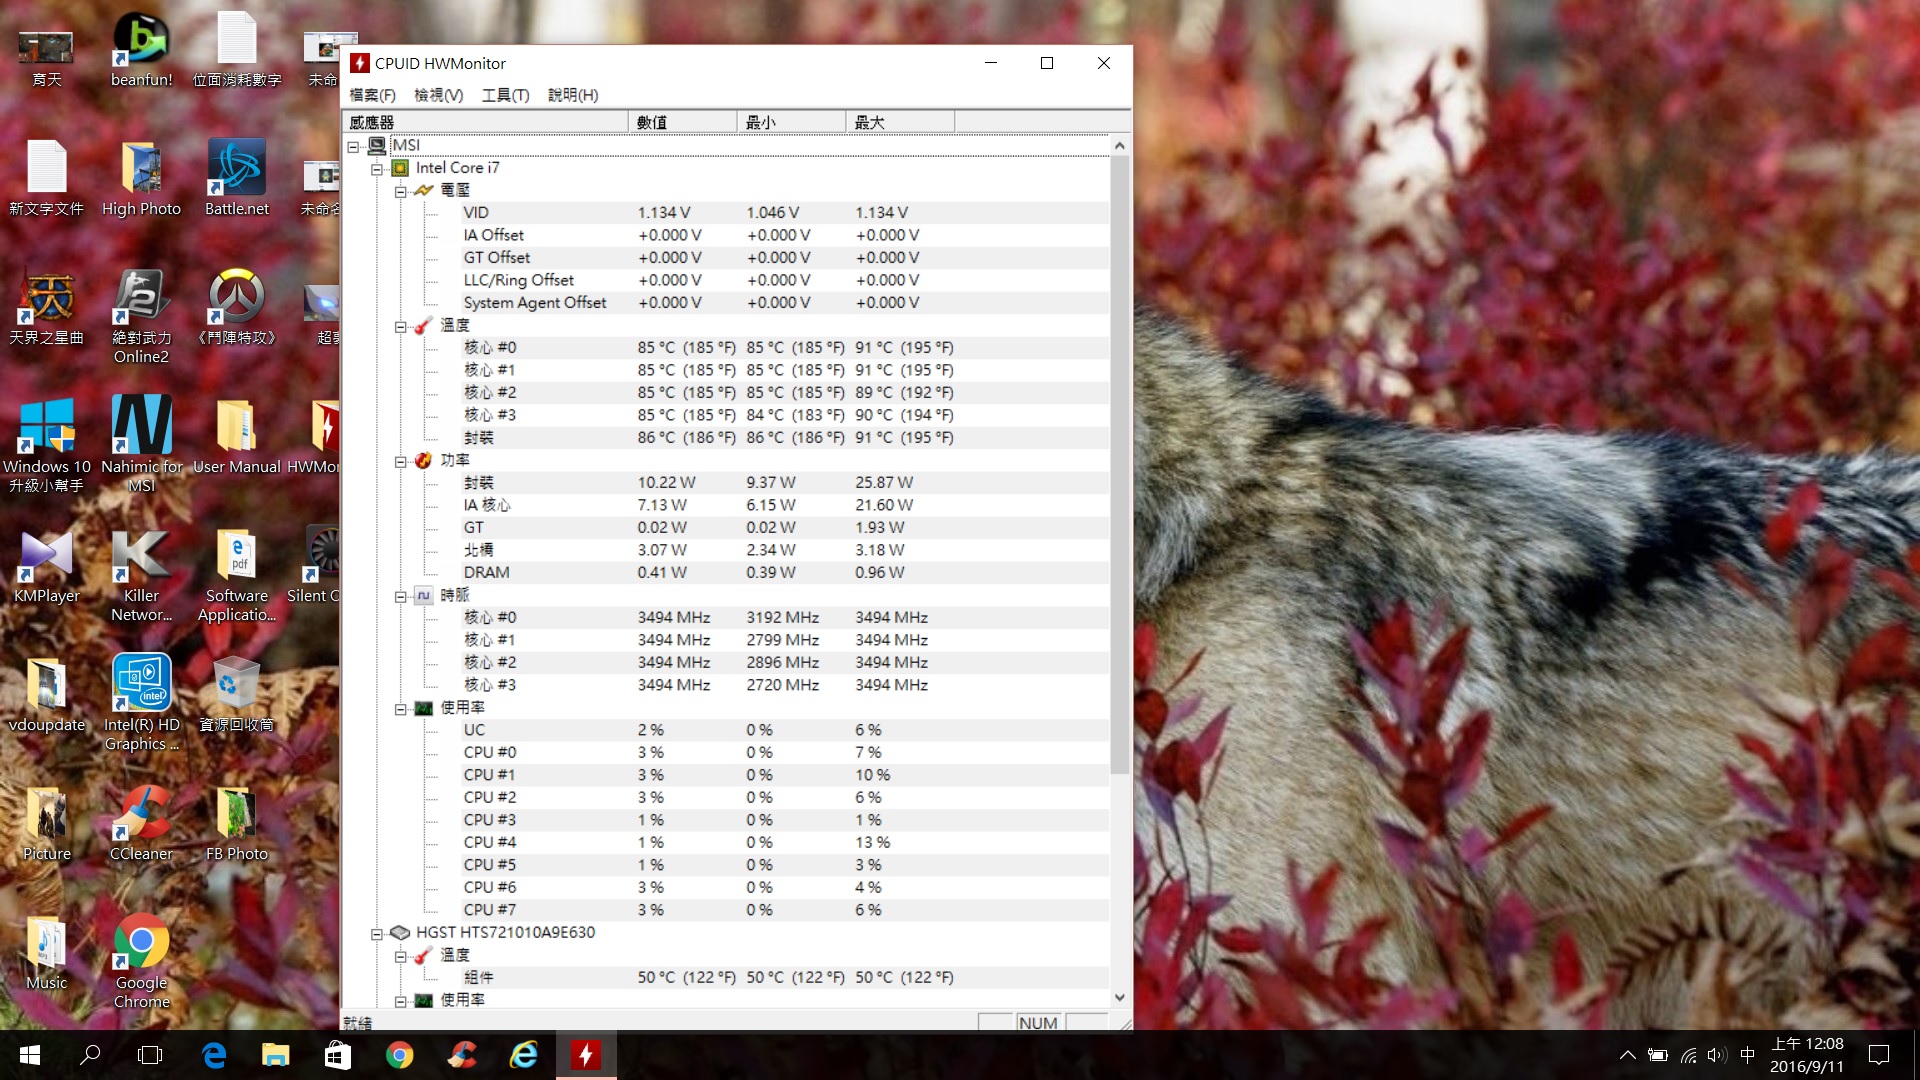Click scrollbar down arrow in HWMonitor

[x=1120, y=997]
